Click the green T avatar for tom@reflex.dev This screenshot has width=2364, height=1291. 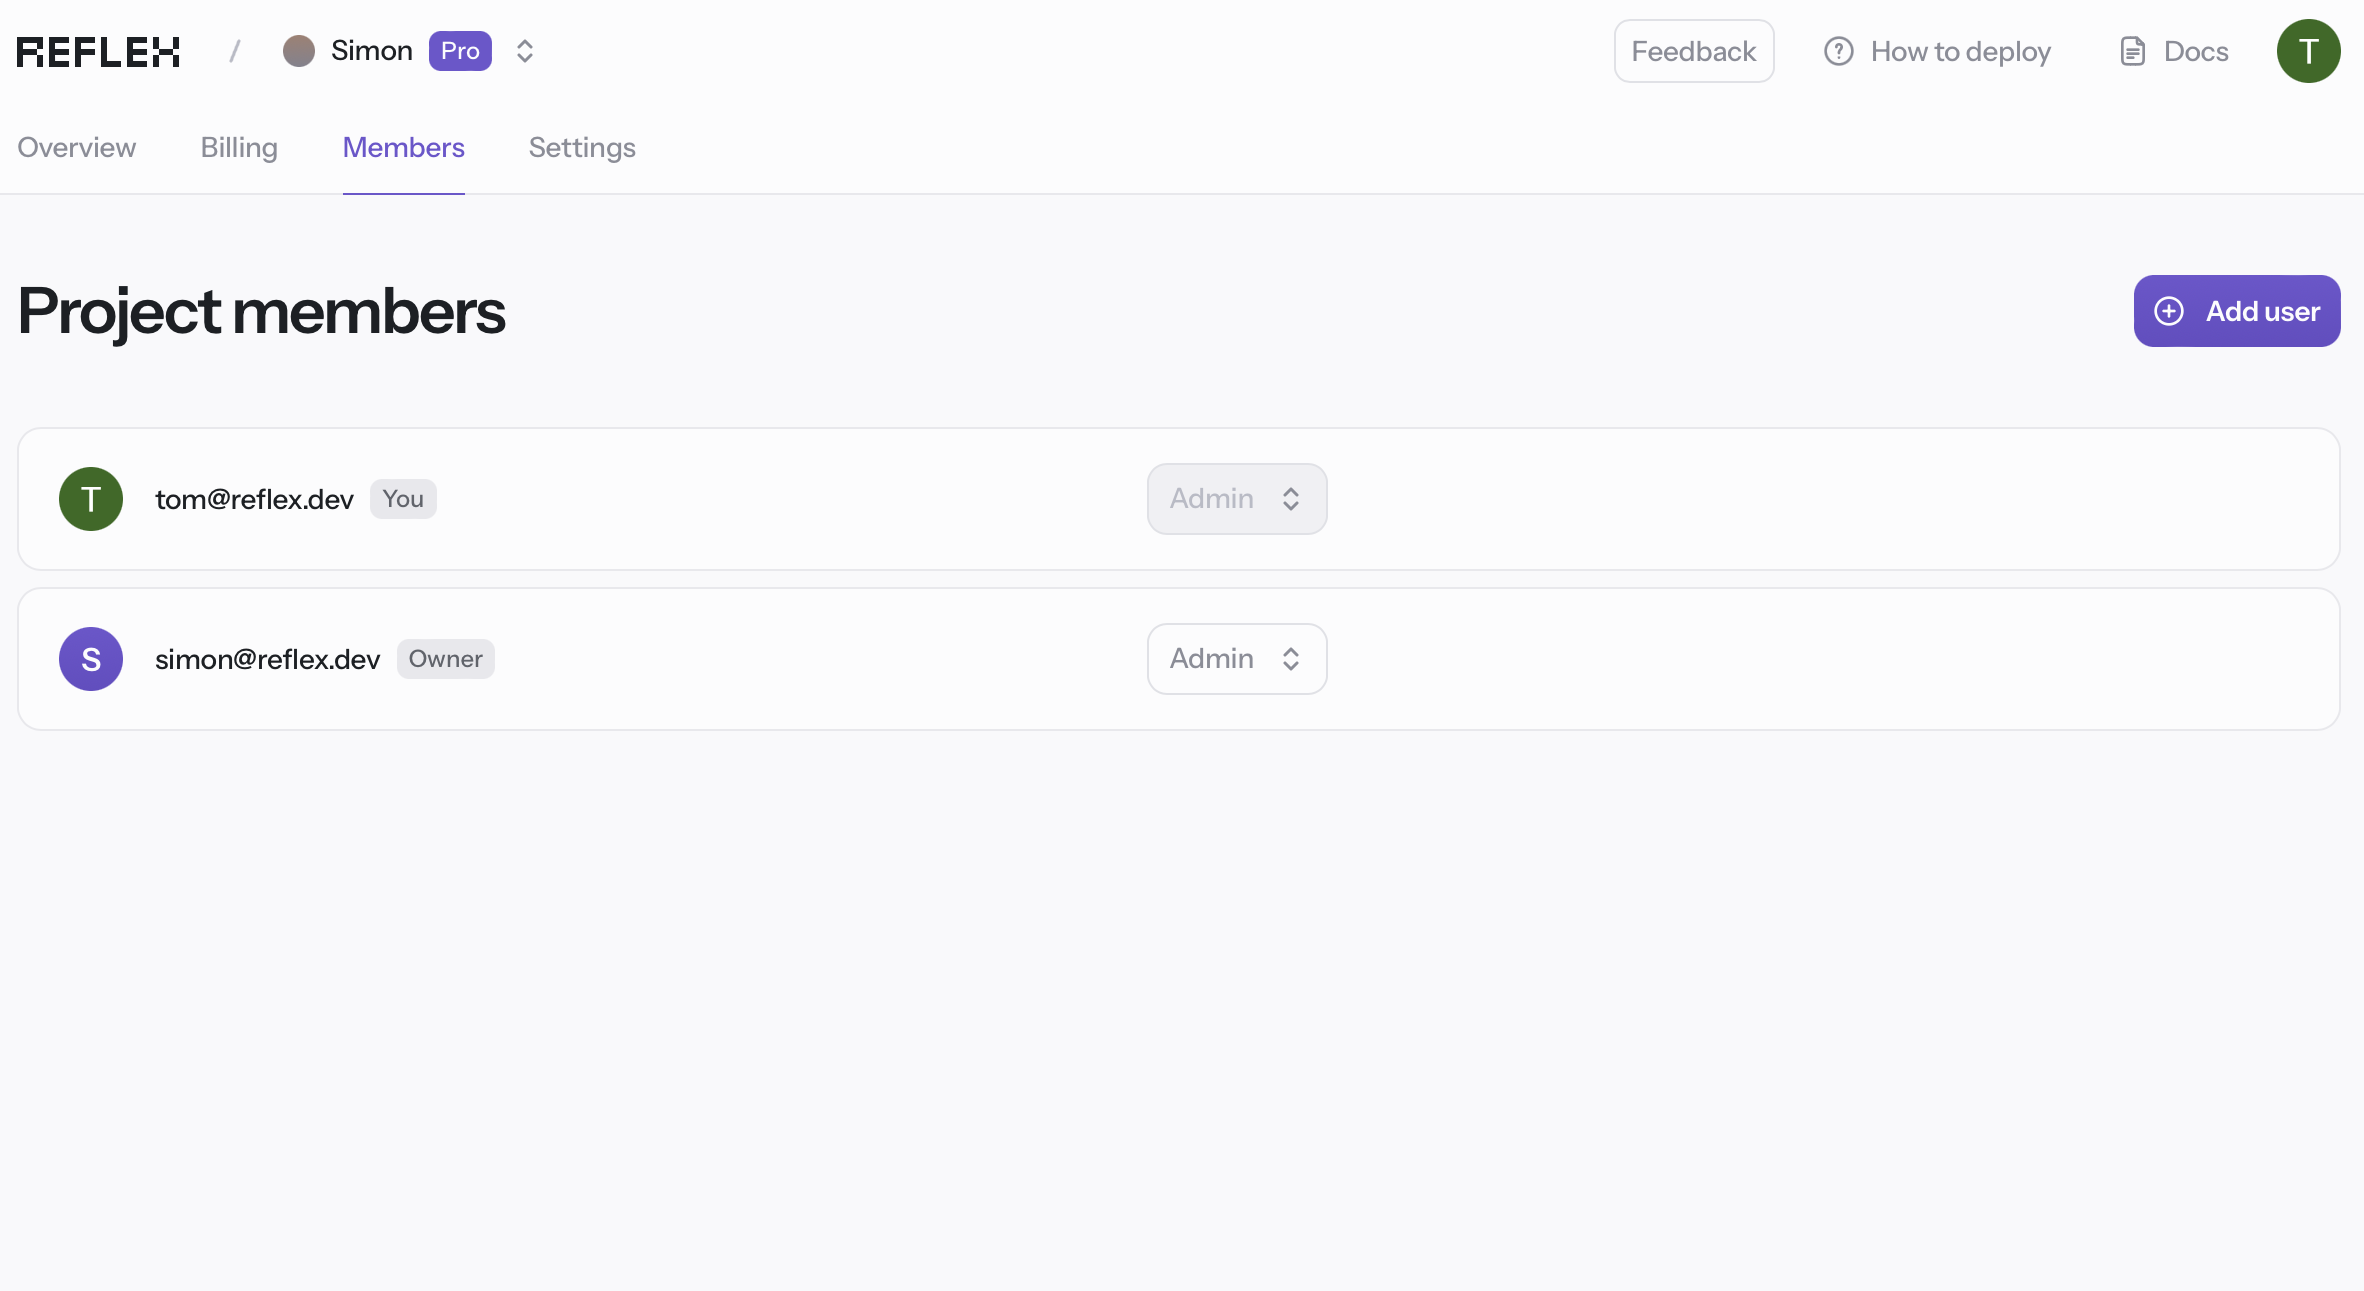point(90,498)
